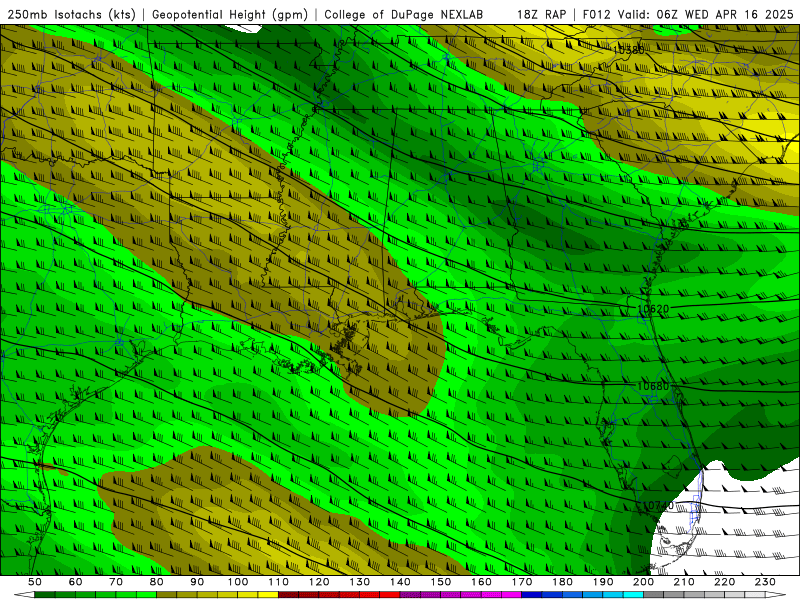Click the 10740 height contour label
This screenshot has width=800, height=600.
658,506
